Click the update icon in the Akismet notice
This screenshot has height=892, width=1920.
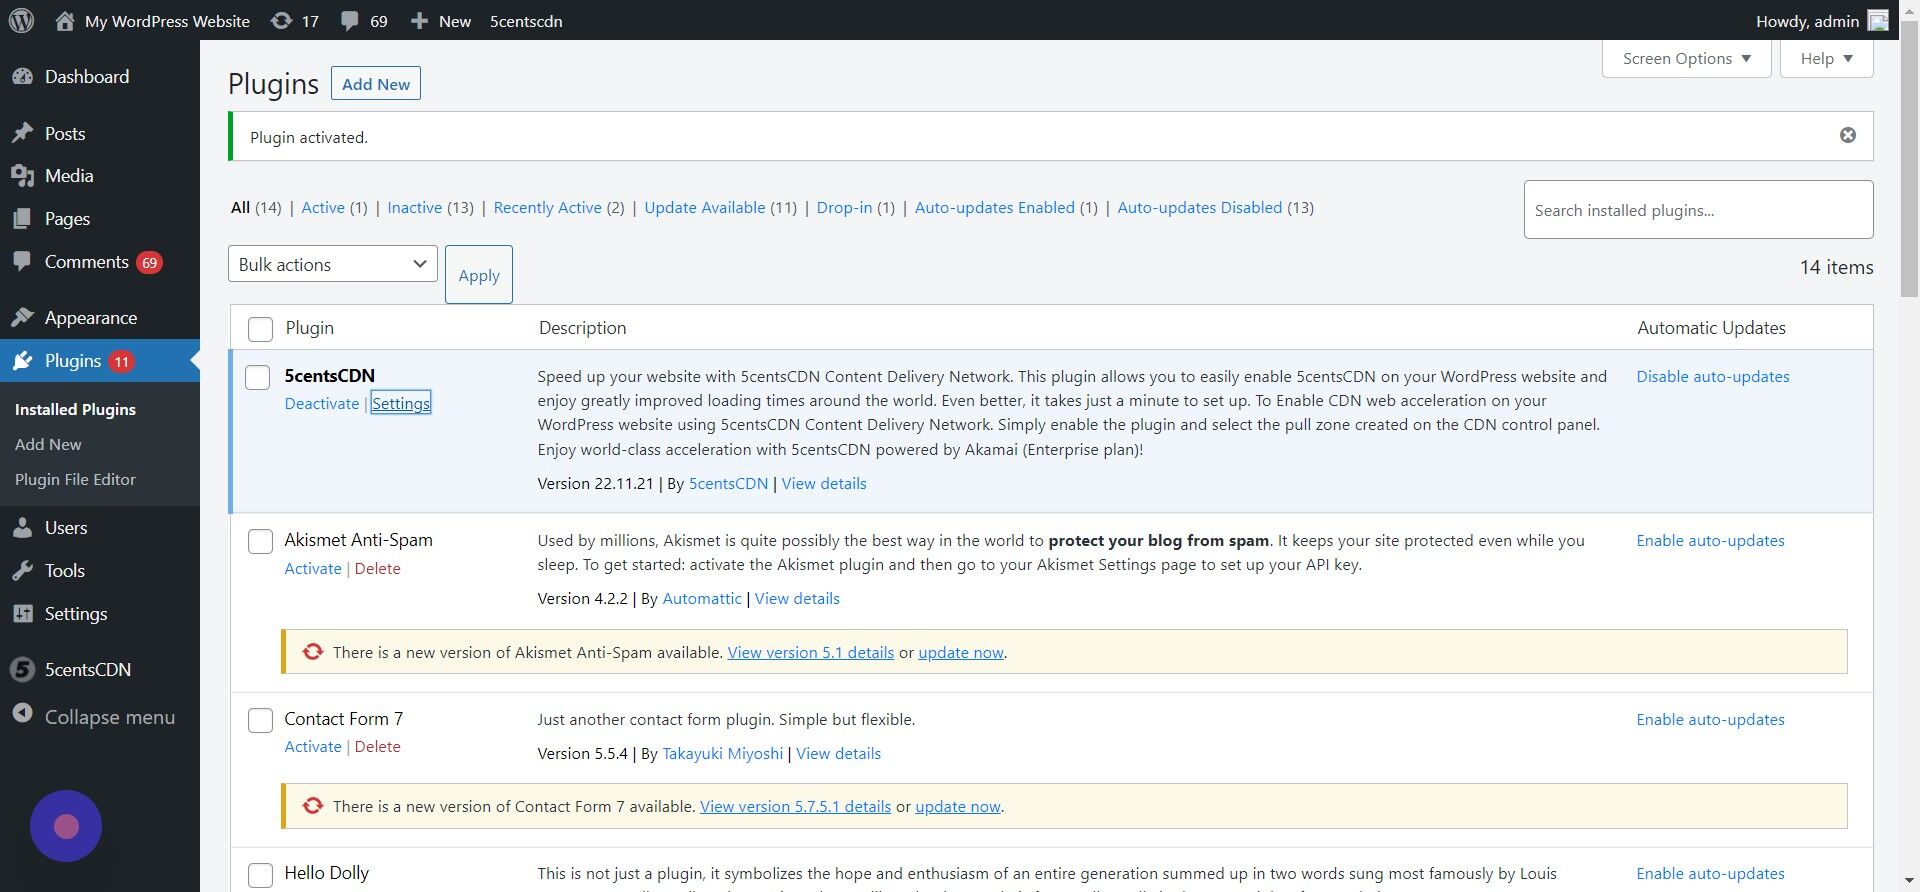tap(313, 652)
